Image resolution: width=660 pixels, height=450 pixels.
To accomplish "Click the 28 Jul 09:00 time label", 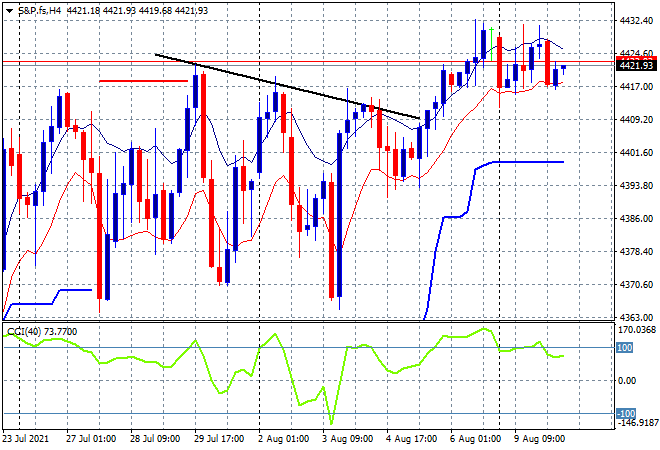I will (155, 439).
